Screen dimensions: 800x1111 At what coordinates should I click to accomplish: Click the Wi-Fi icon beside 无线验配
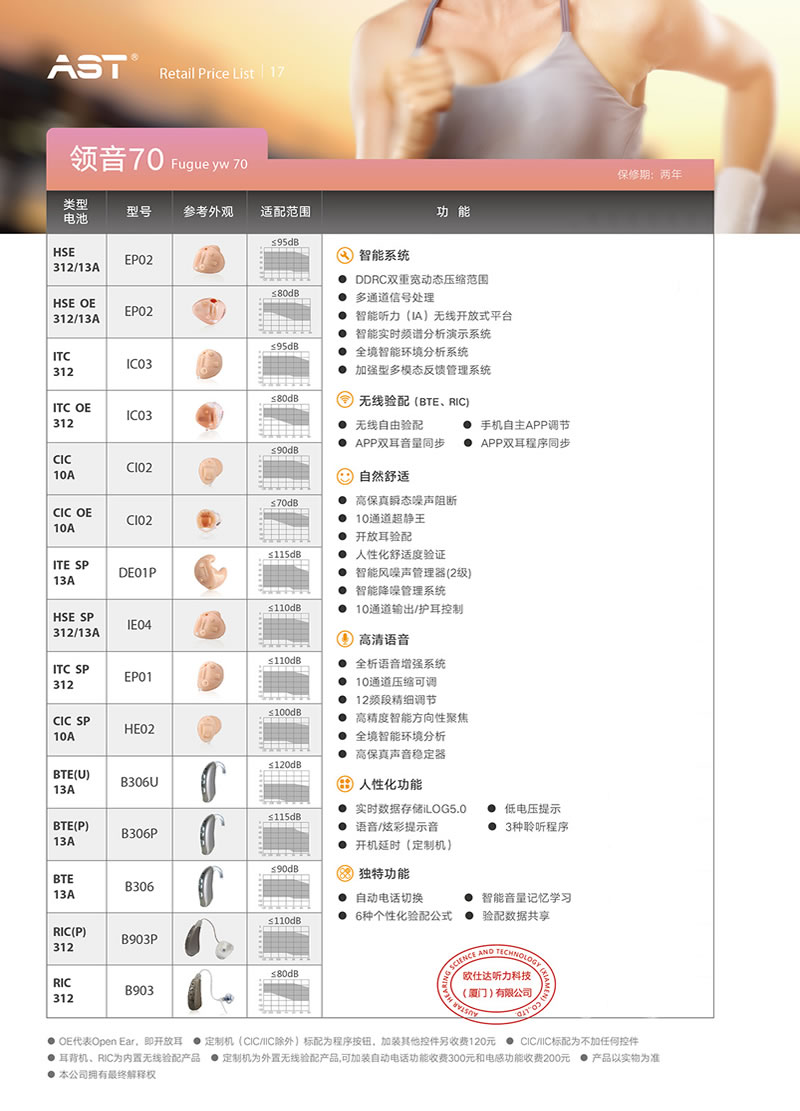pyautogui.click(x=345, y=400)
